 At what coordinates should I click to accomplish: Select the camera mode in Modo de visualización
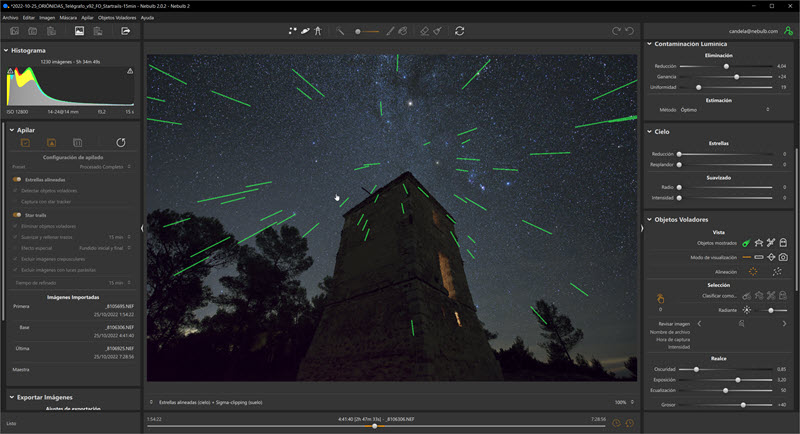click(783, 257)
